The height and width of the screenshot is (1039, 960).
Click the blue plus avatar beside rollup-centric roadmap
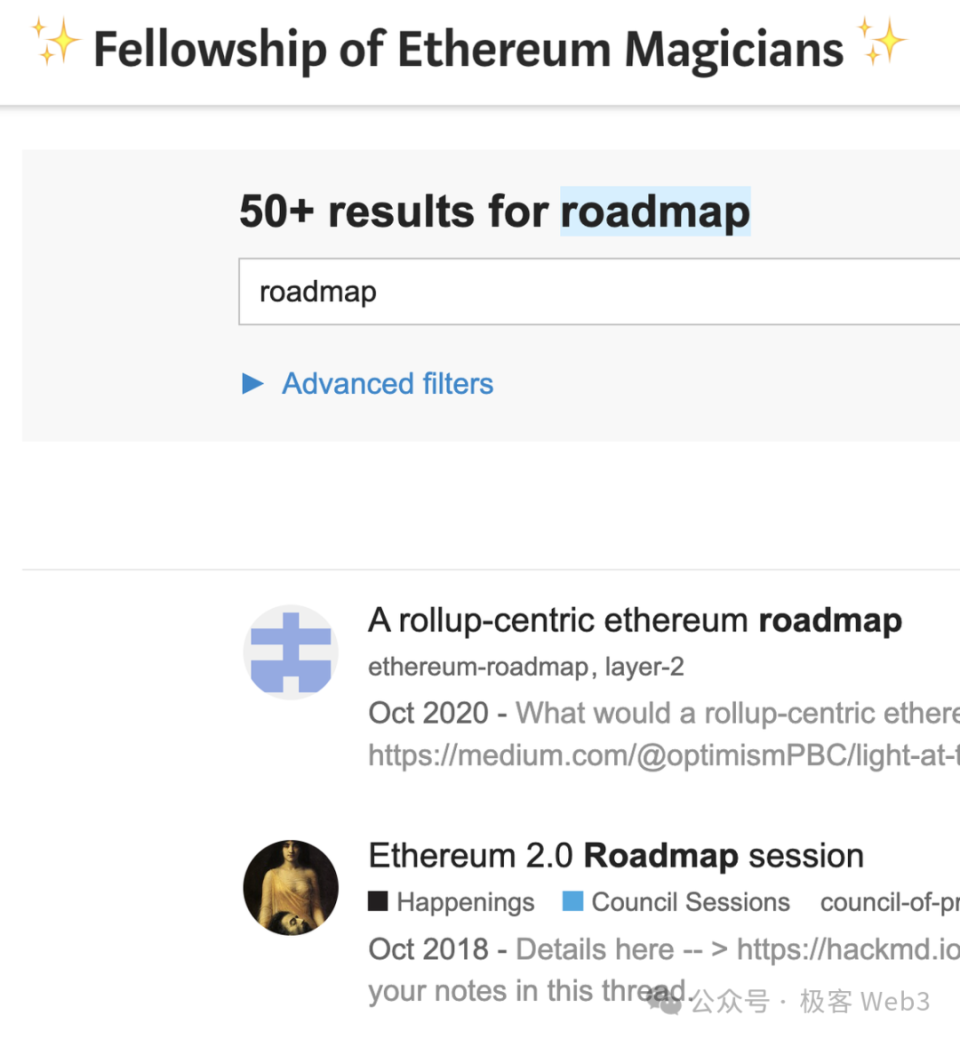[x=291, y=651]
